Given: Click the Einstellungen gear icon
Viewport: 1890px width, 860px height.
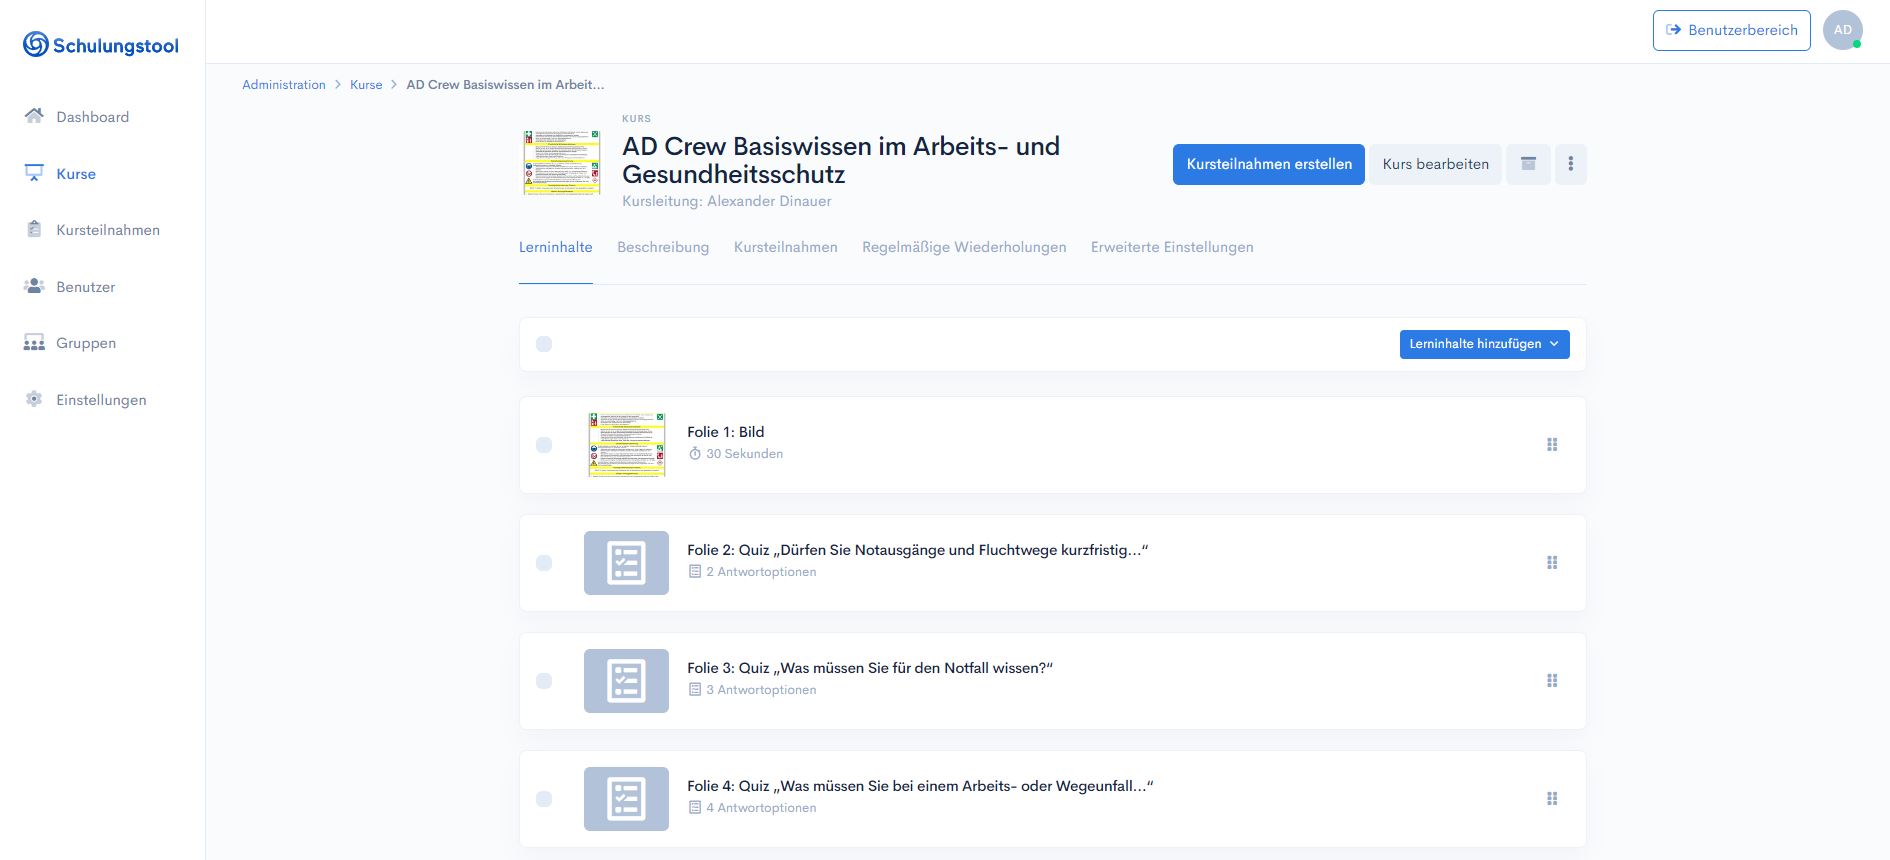Looking at the screenshot, I should (34, 399).
